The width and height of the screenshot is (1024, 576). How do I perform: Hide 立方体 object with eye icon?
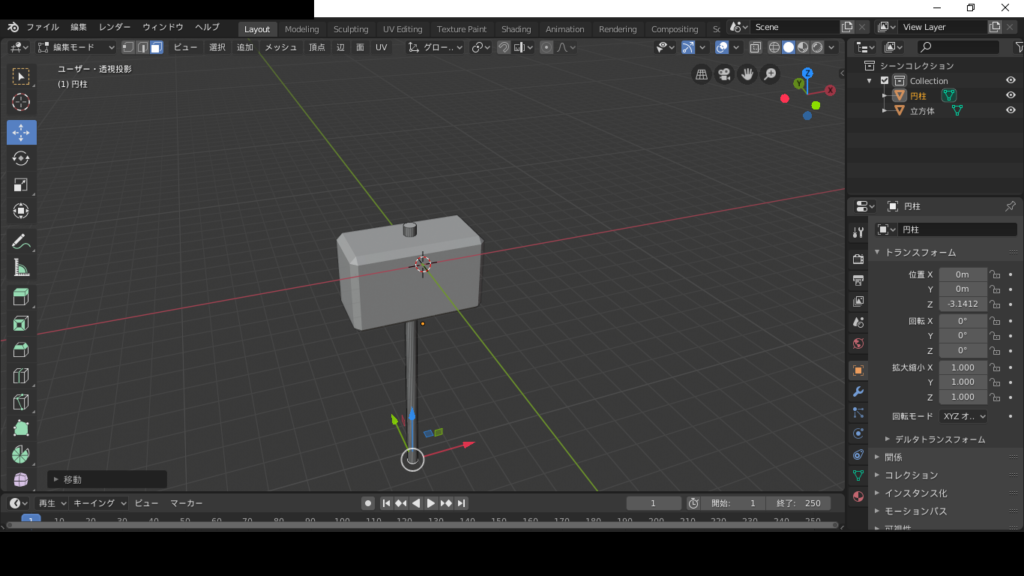[x=1010, y=111]
